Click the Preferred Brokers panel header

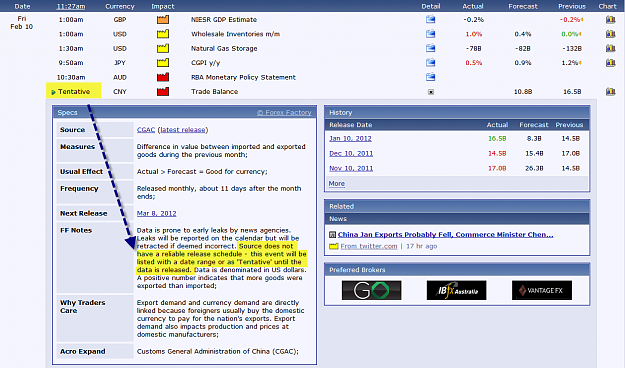(x=457, y=270)
